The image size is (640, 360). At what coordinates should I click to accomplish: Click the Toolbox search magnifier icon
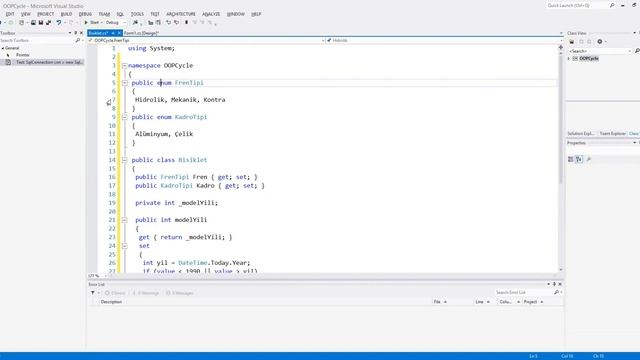(78, 40)
